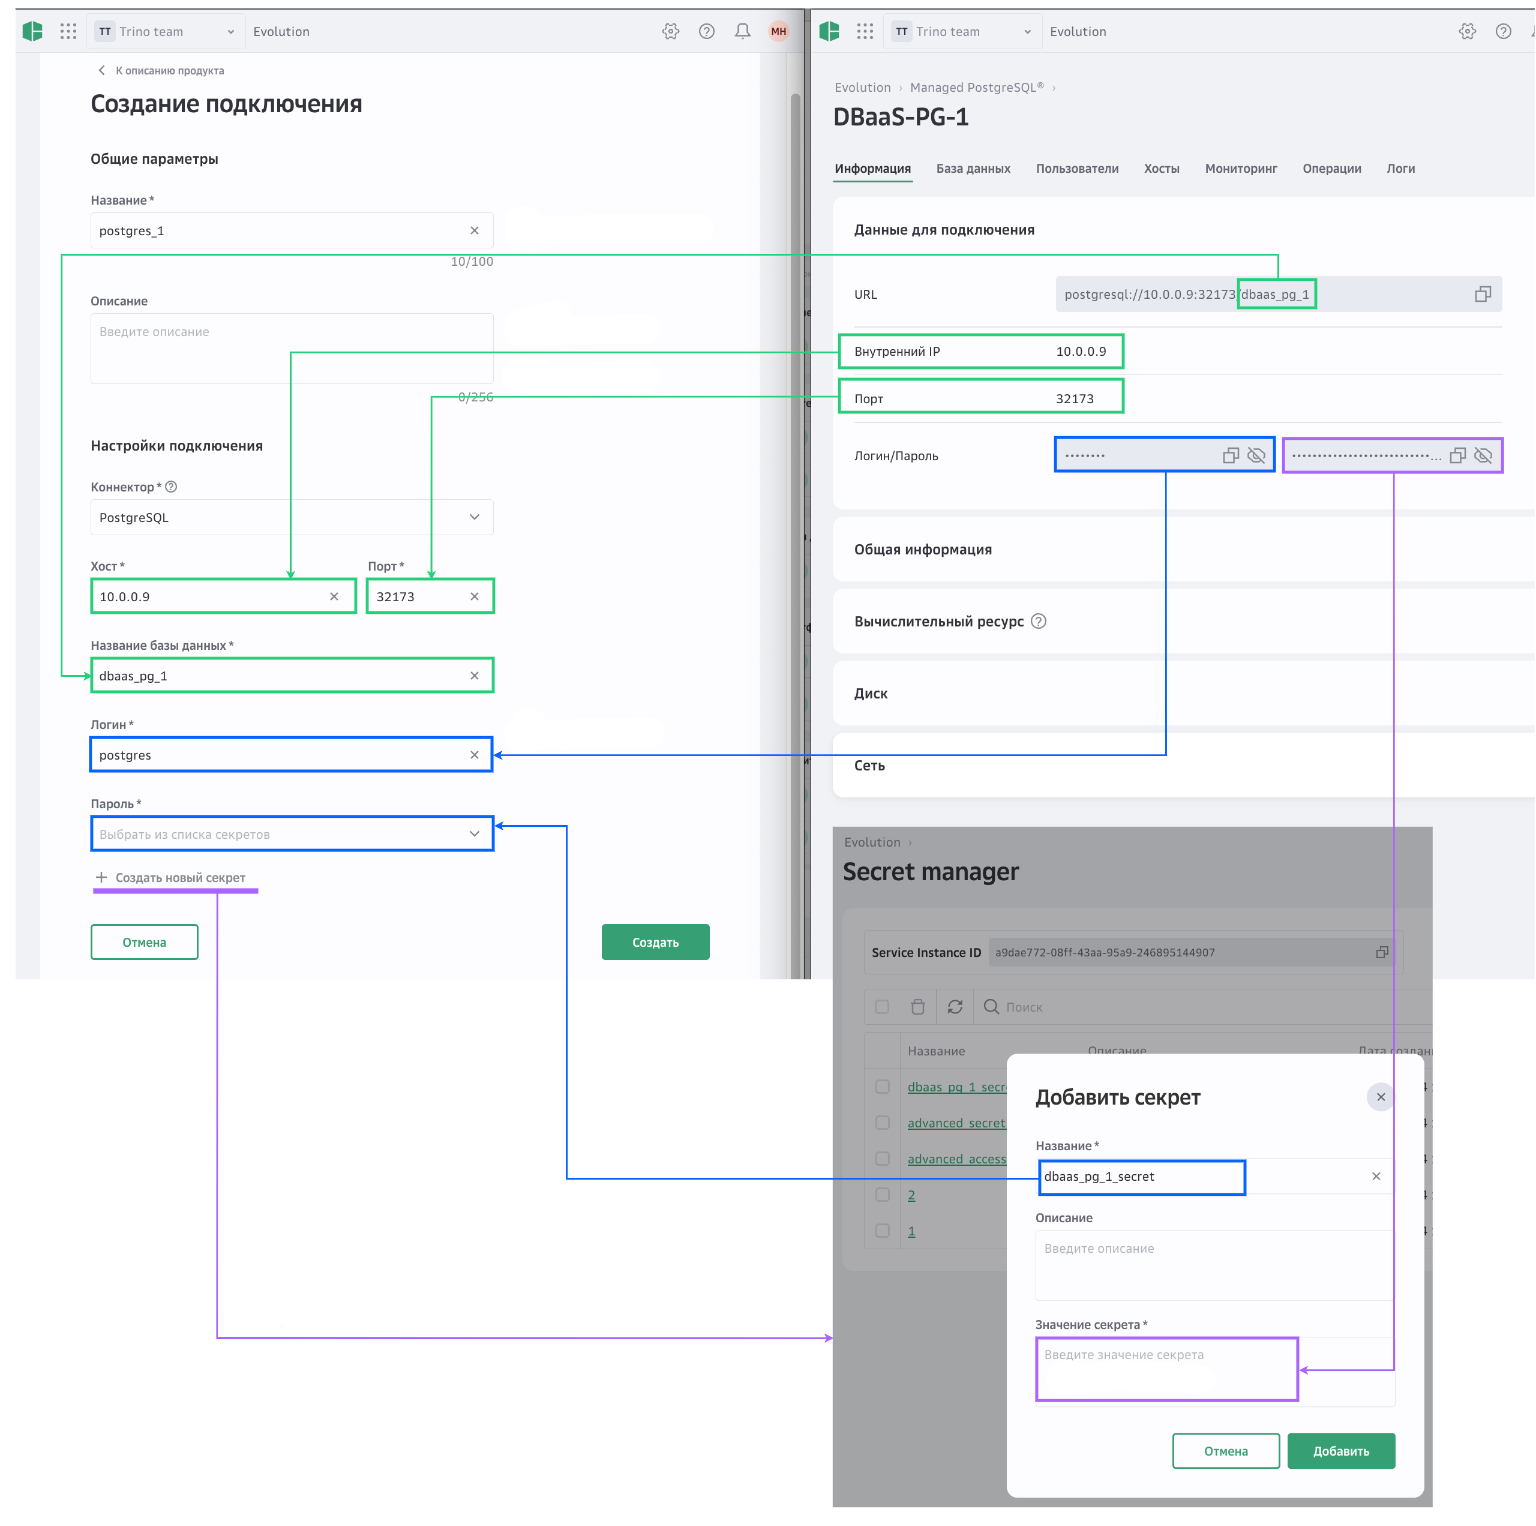This screenshot has height=1526, width=1536.
Task: Reveal the hidden Логин value
Action: [1256, 455]
